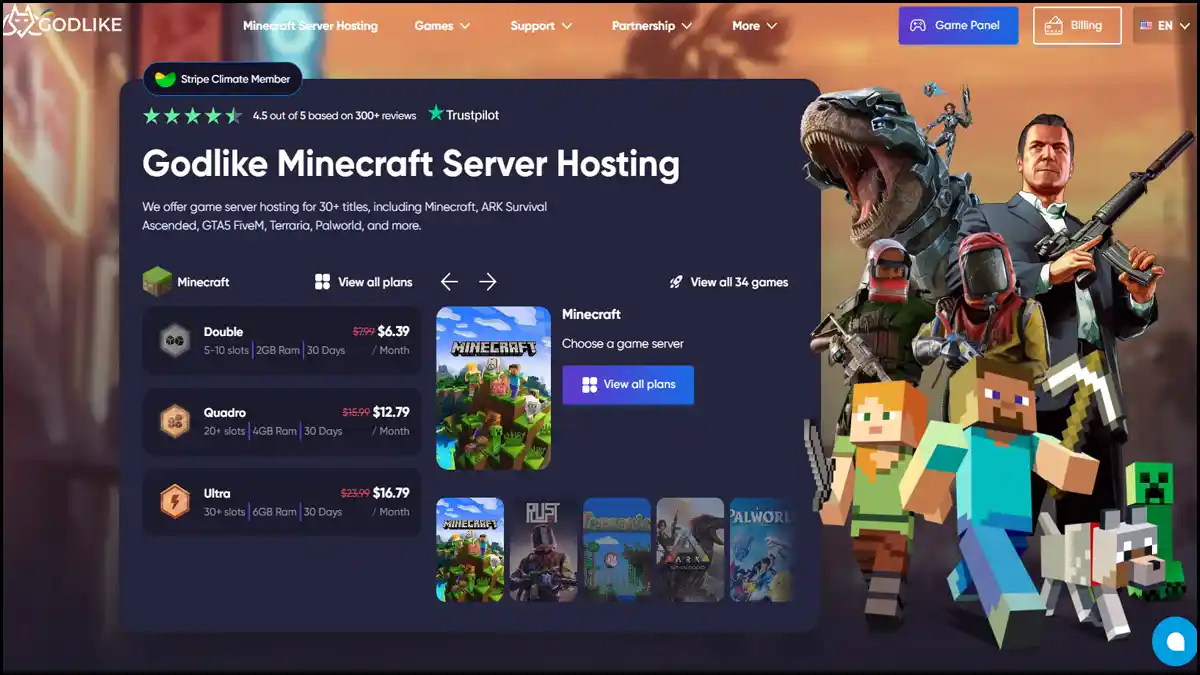Open the EN language selector
Screen dimensions: 1200x675
1162,26
